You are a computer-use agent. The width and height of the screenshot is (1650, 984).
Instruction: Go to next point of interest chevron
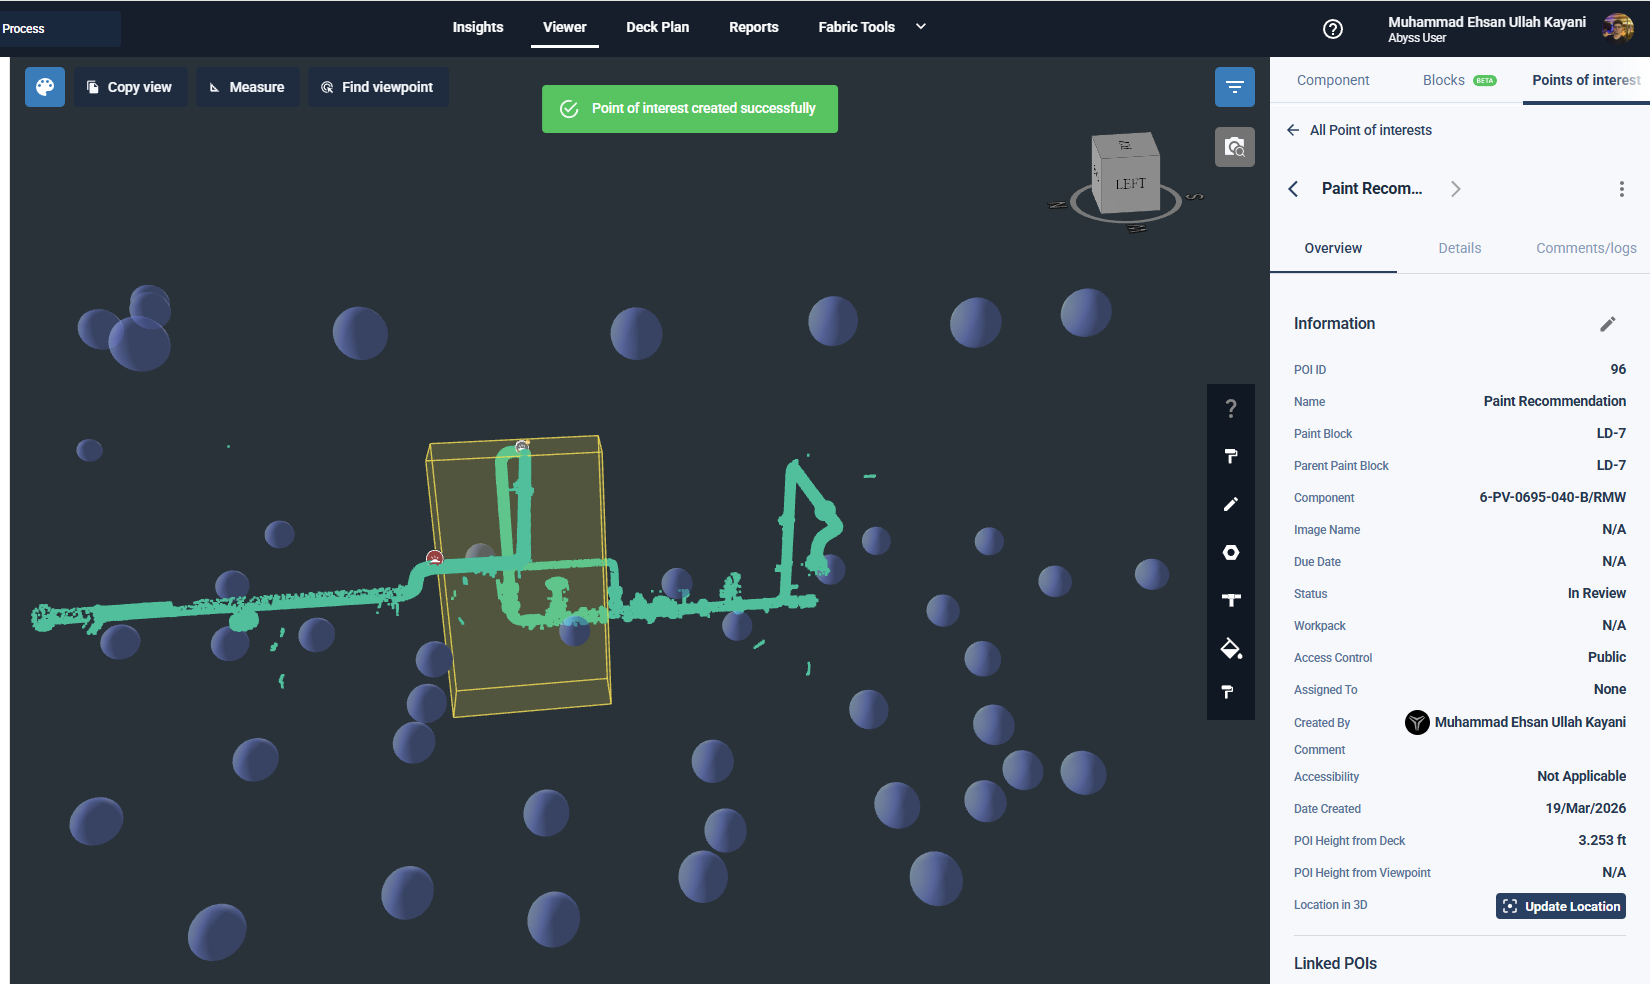1455,189
